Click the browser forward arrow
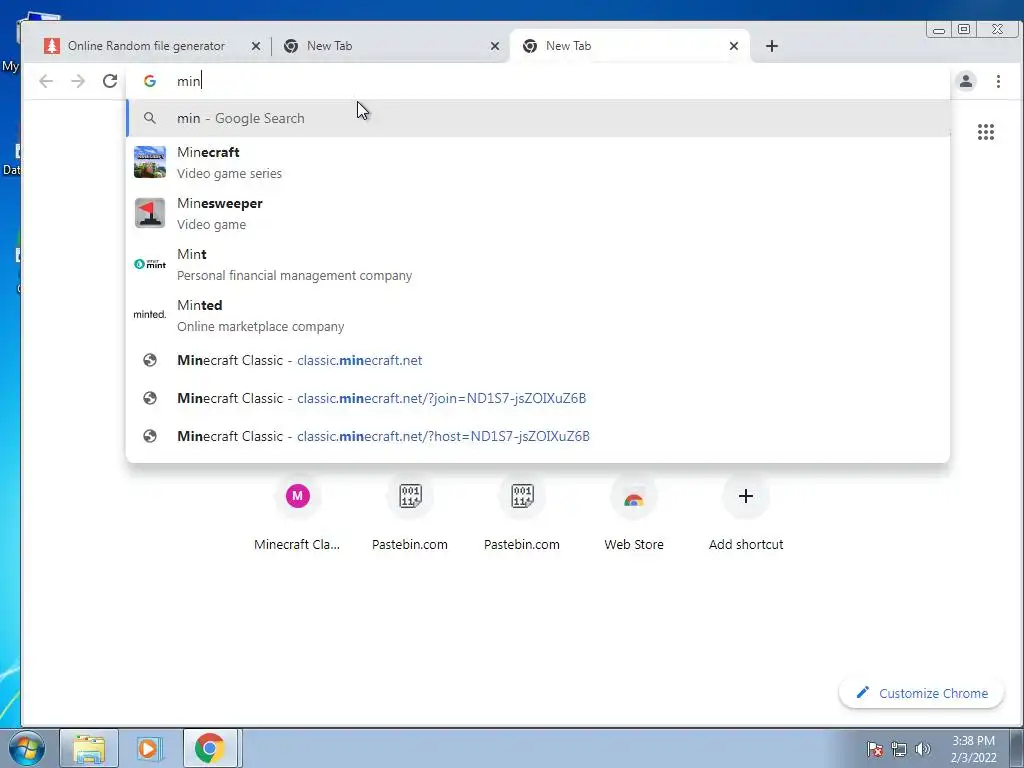1024x768 pixels. pyautogui.click(x=78, y=81)
